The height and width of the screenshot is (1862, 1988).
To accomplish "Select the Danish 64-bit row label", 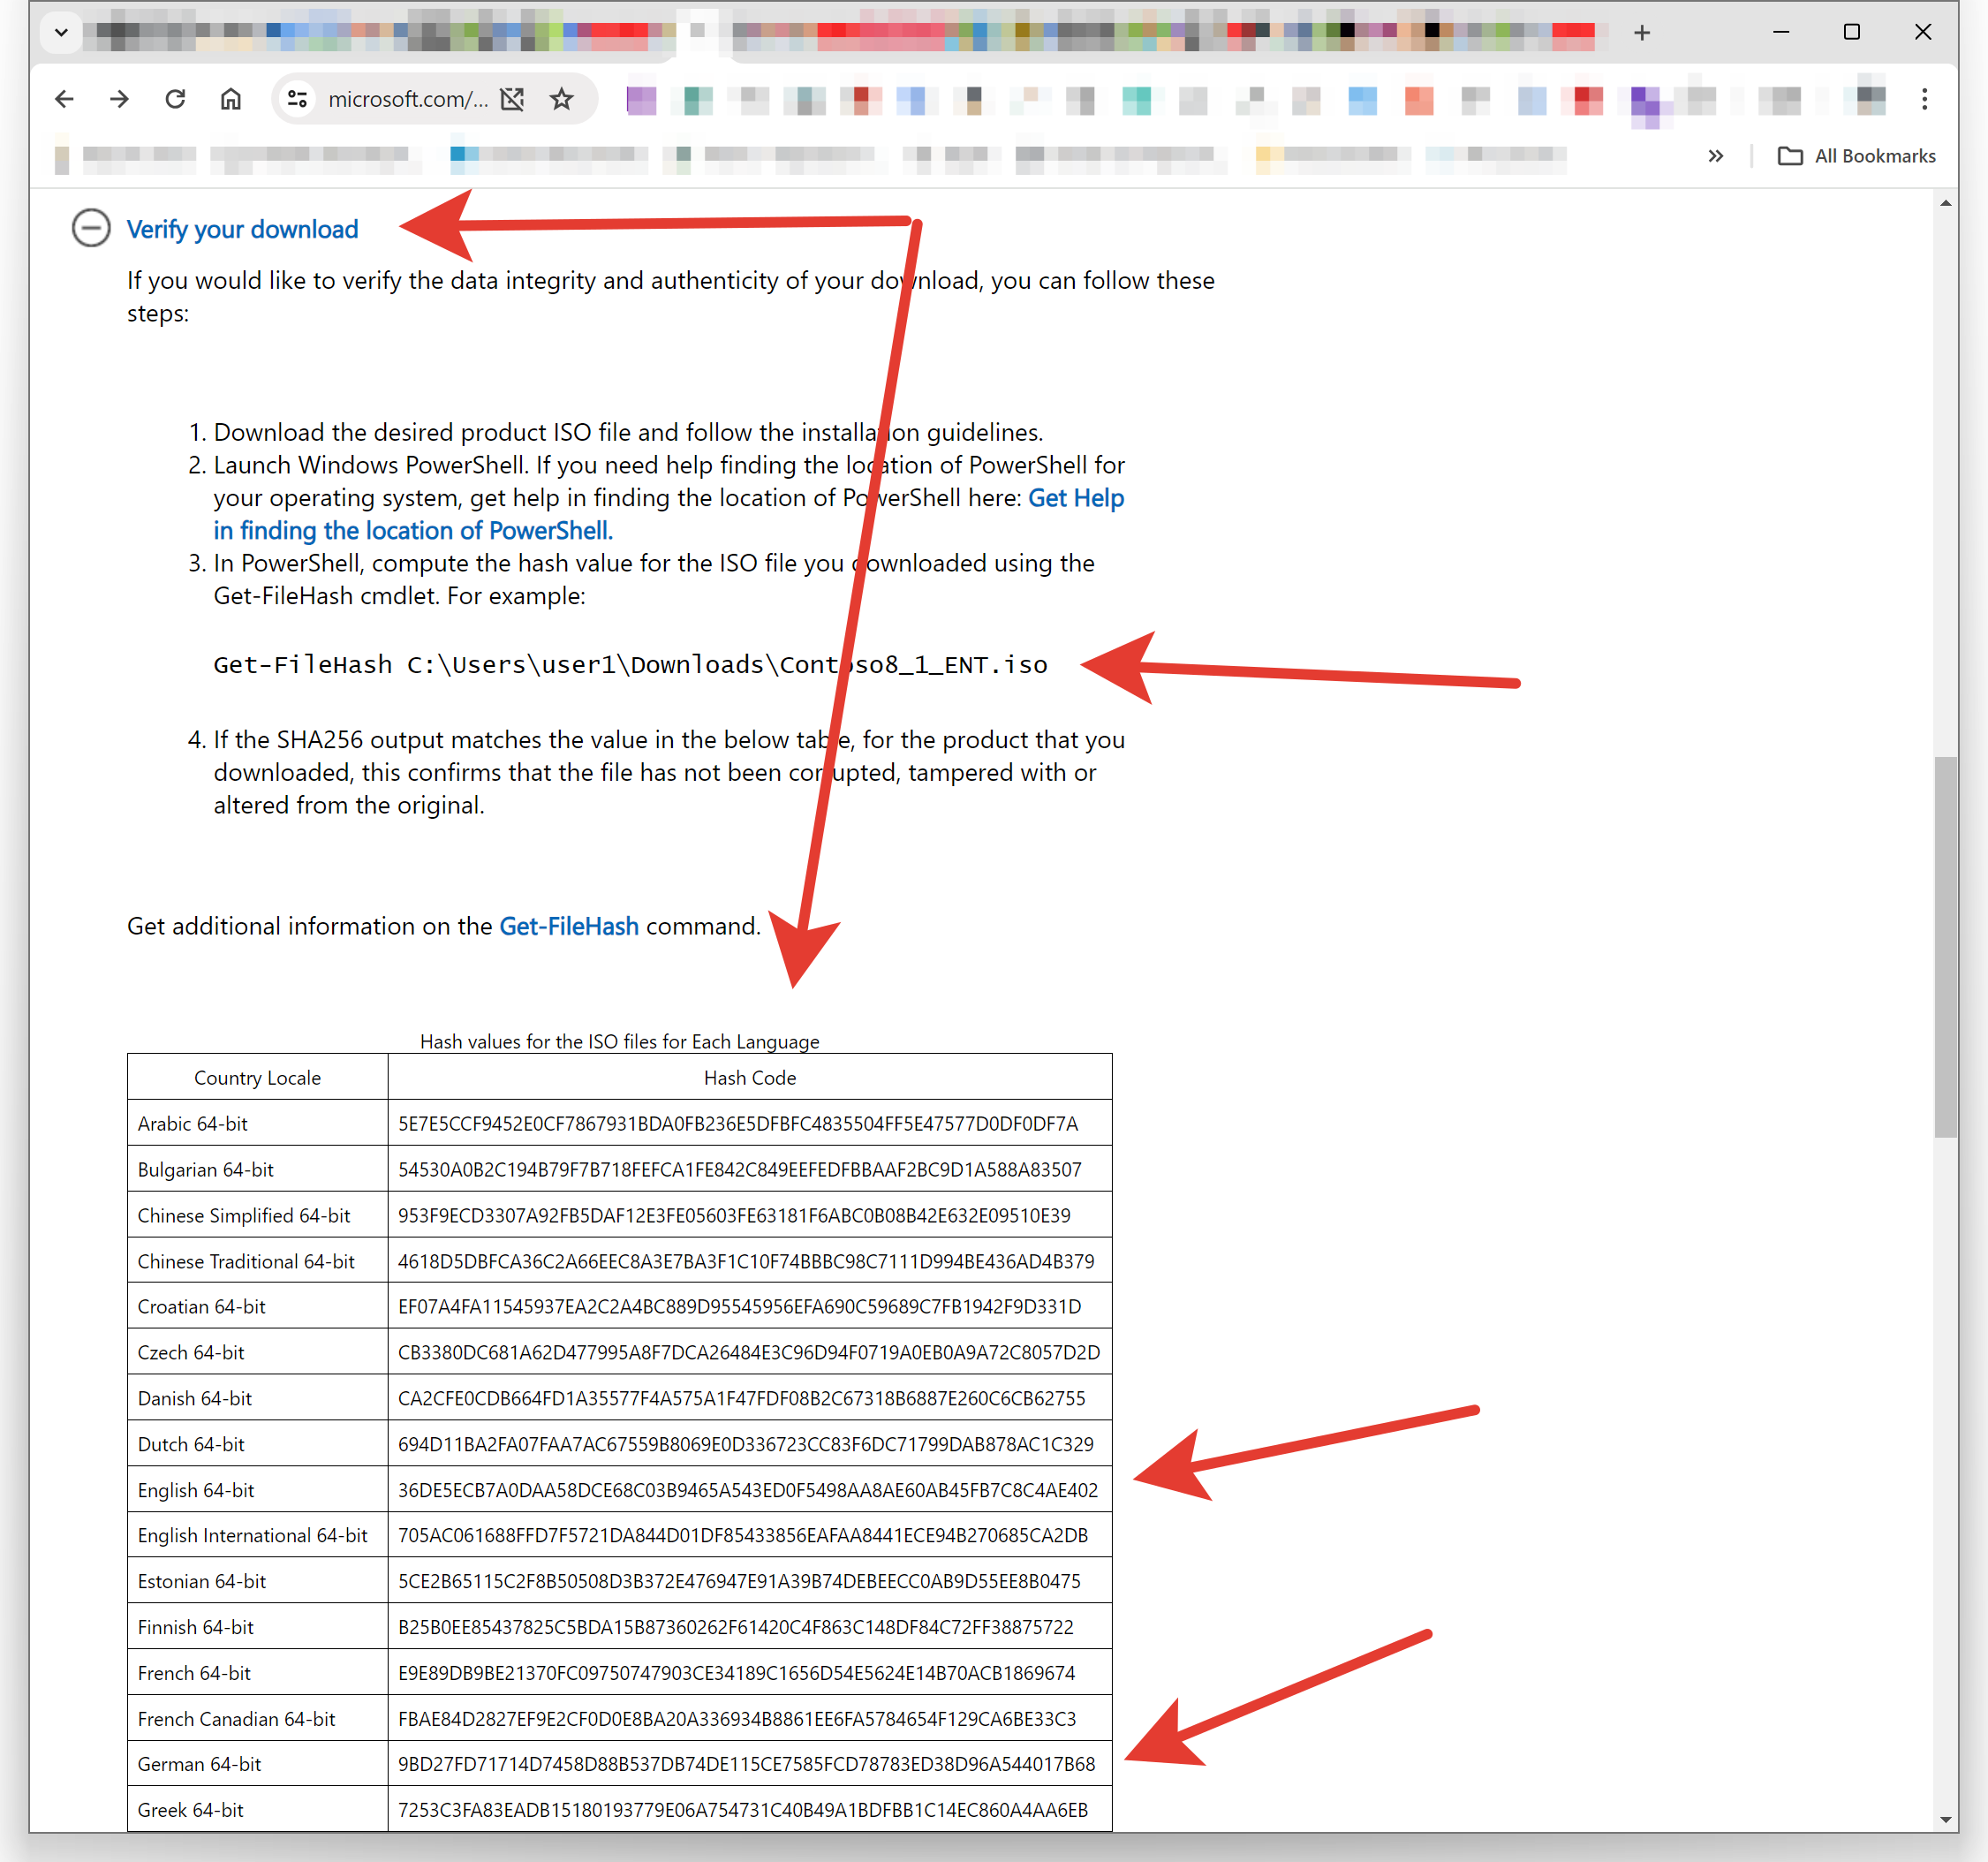I will 195,1398.
